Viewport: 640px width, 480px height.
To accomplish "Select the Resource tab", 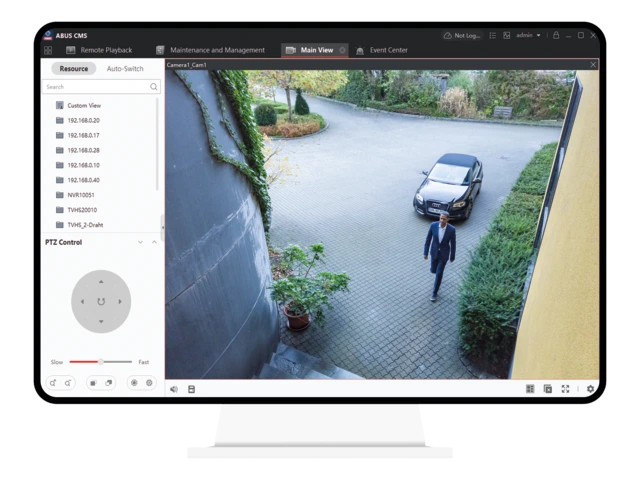I will point(73,69).
